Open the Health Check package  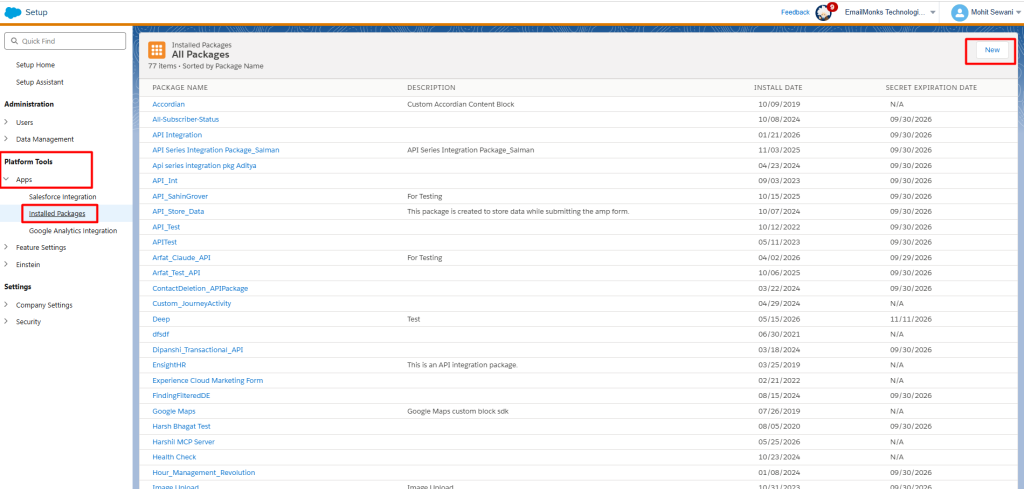[x=174, y=457]
